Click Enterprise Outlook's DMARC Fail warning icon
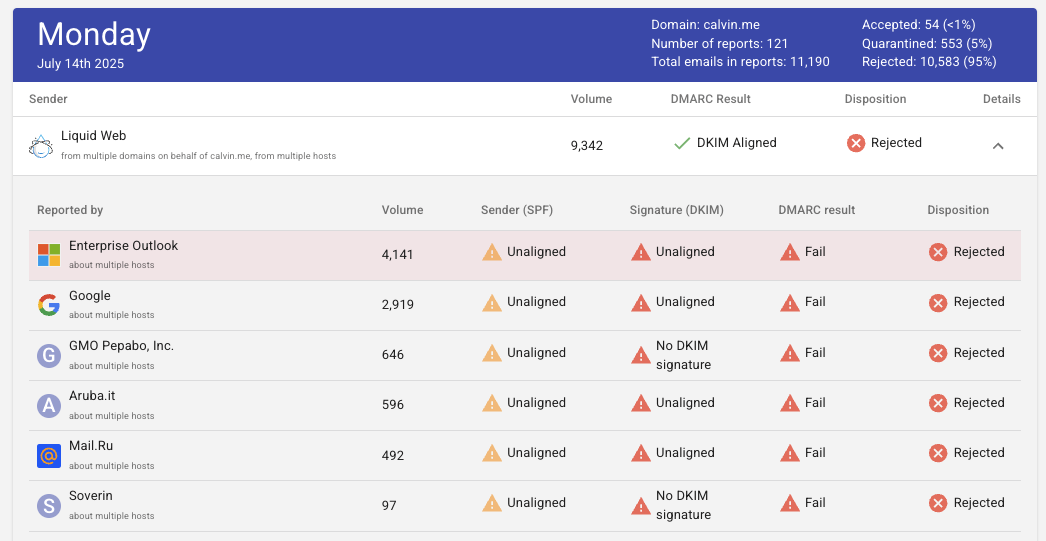1046x541 pixels. [x=790, y=252]
